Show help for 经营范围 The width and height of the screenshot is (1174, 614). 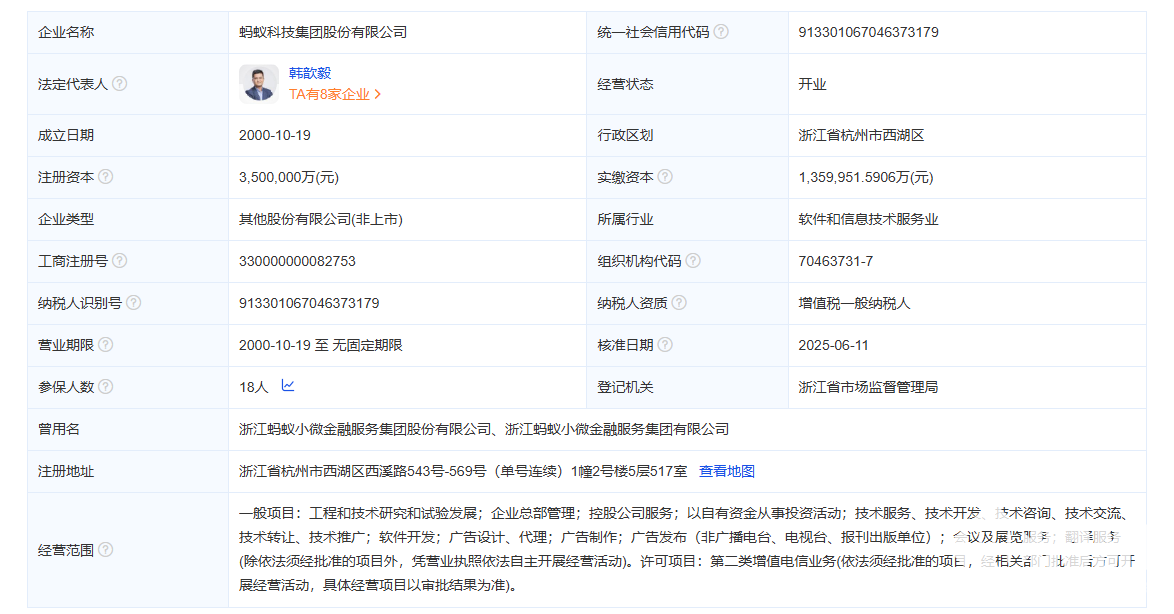[105, 550]
